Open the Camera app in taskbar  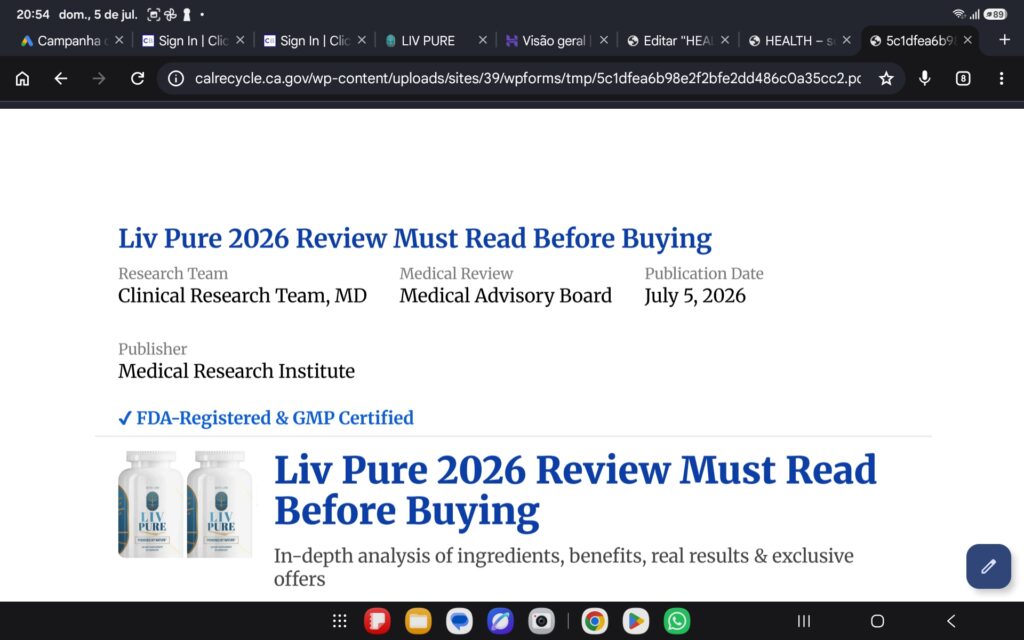541,621
